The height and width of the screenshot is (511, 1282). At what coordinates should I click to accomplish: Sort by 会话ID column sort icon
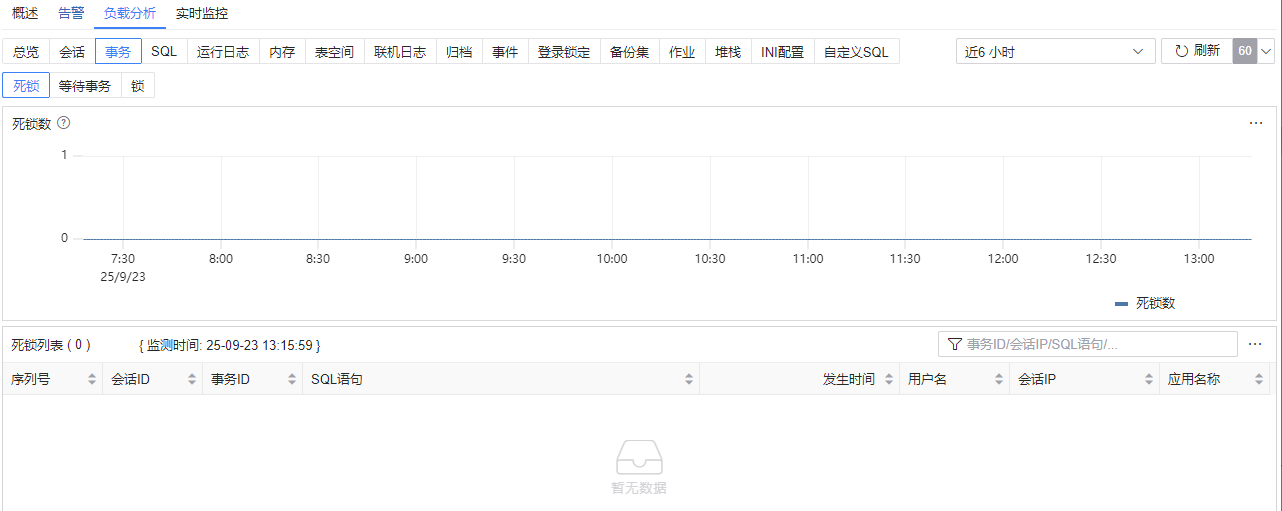click(192, 380)
